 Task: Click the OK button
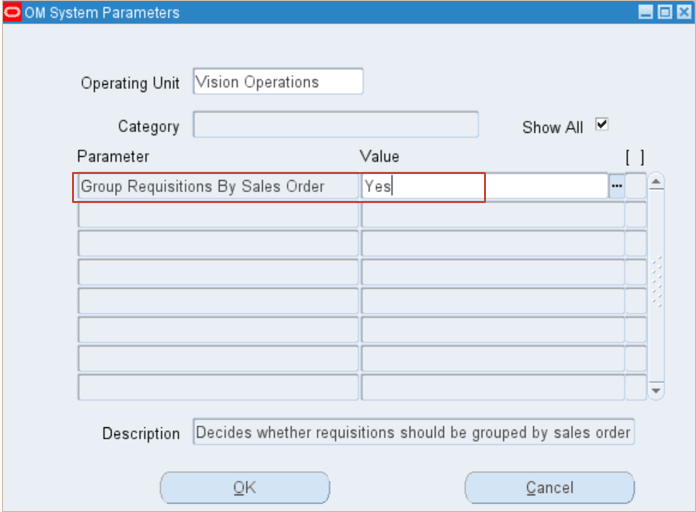(245, 487)
